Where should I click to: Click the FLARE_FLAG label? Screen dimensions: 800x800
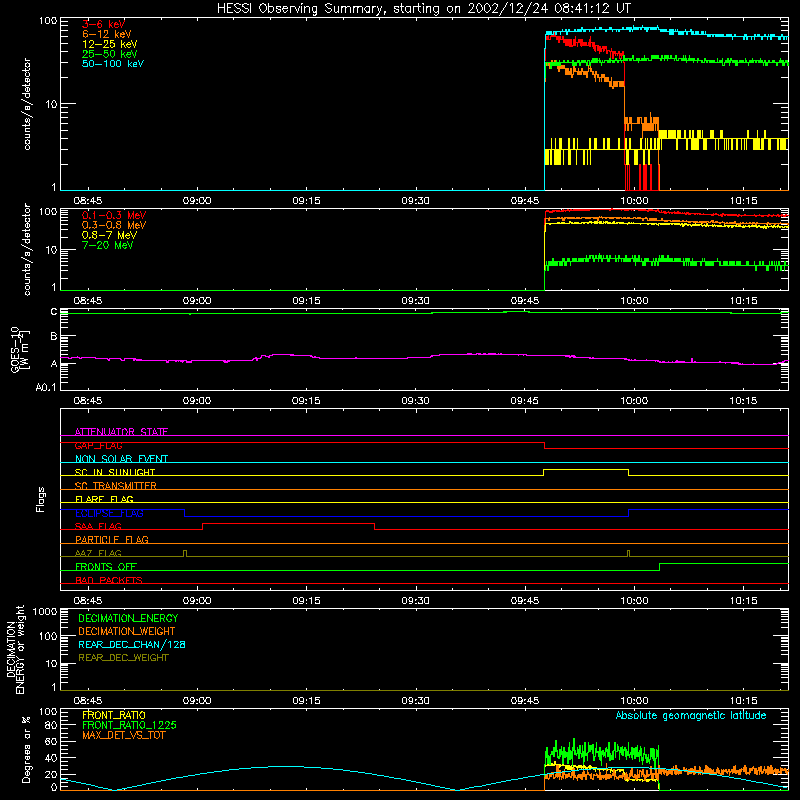point(104,499)
